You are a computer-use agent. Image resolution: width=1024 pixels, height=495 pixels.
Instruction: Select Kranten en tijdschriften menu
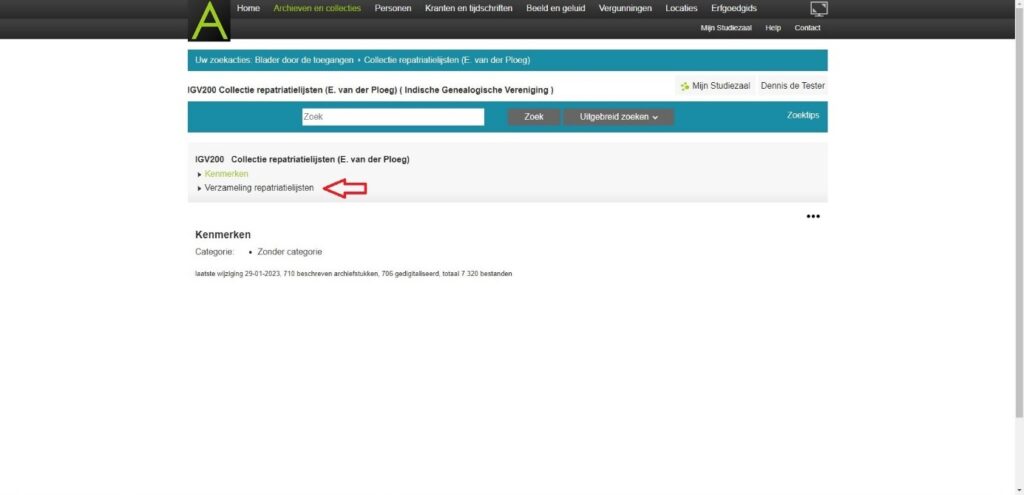(x=469, y=8)
